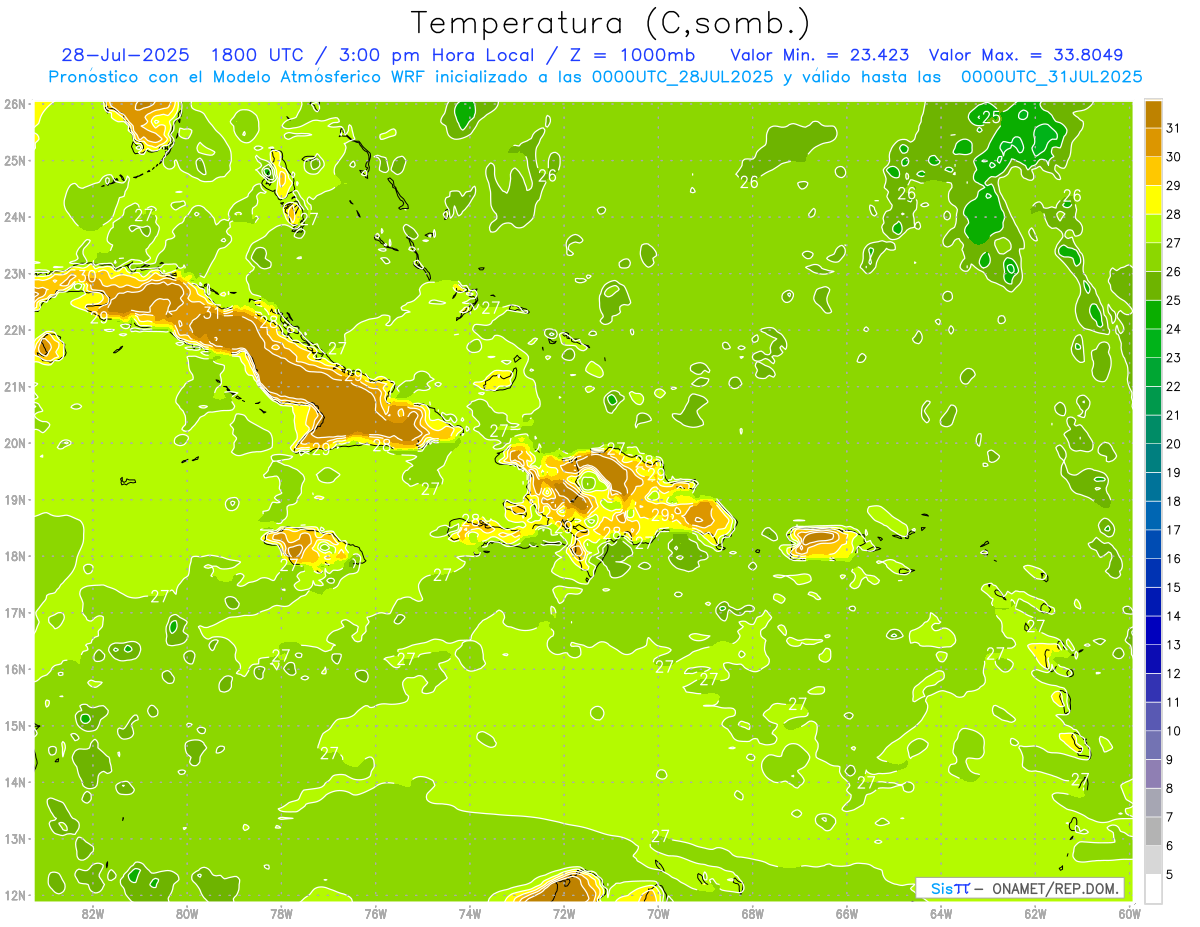This screenshot has height=927, width=1200.
Task: Click the 24N latitude axis label
Action: click(15, 217)
